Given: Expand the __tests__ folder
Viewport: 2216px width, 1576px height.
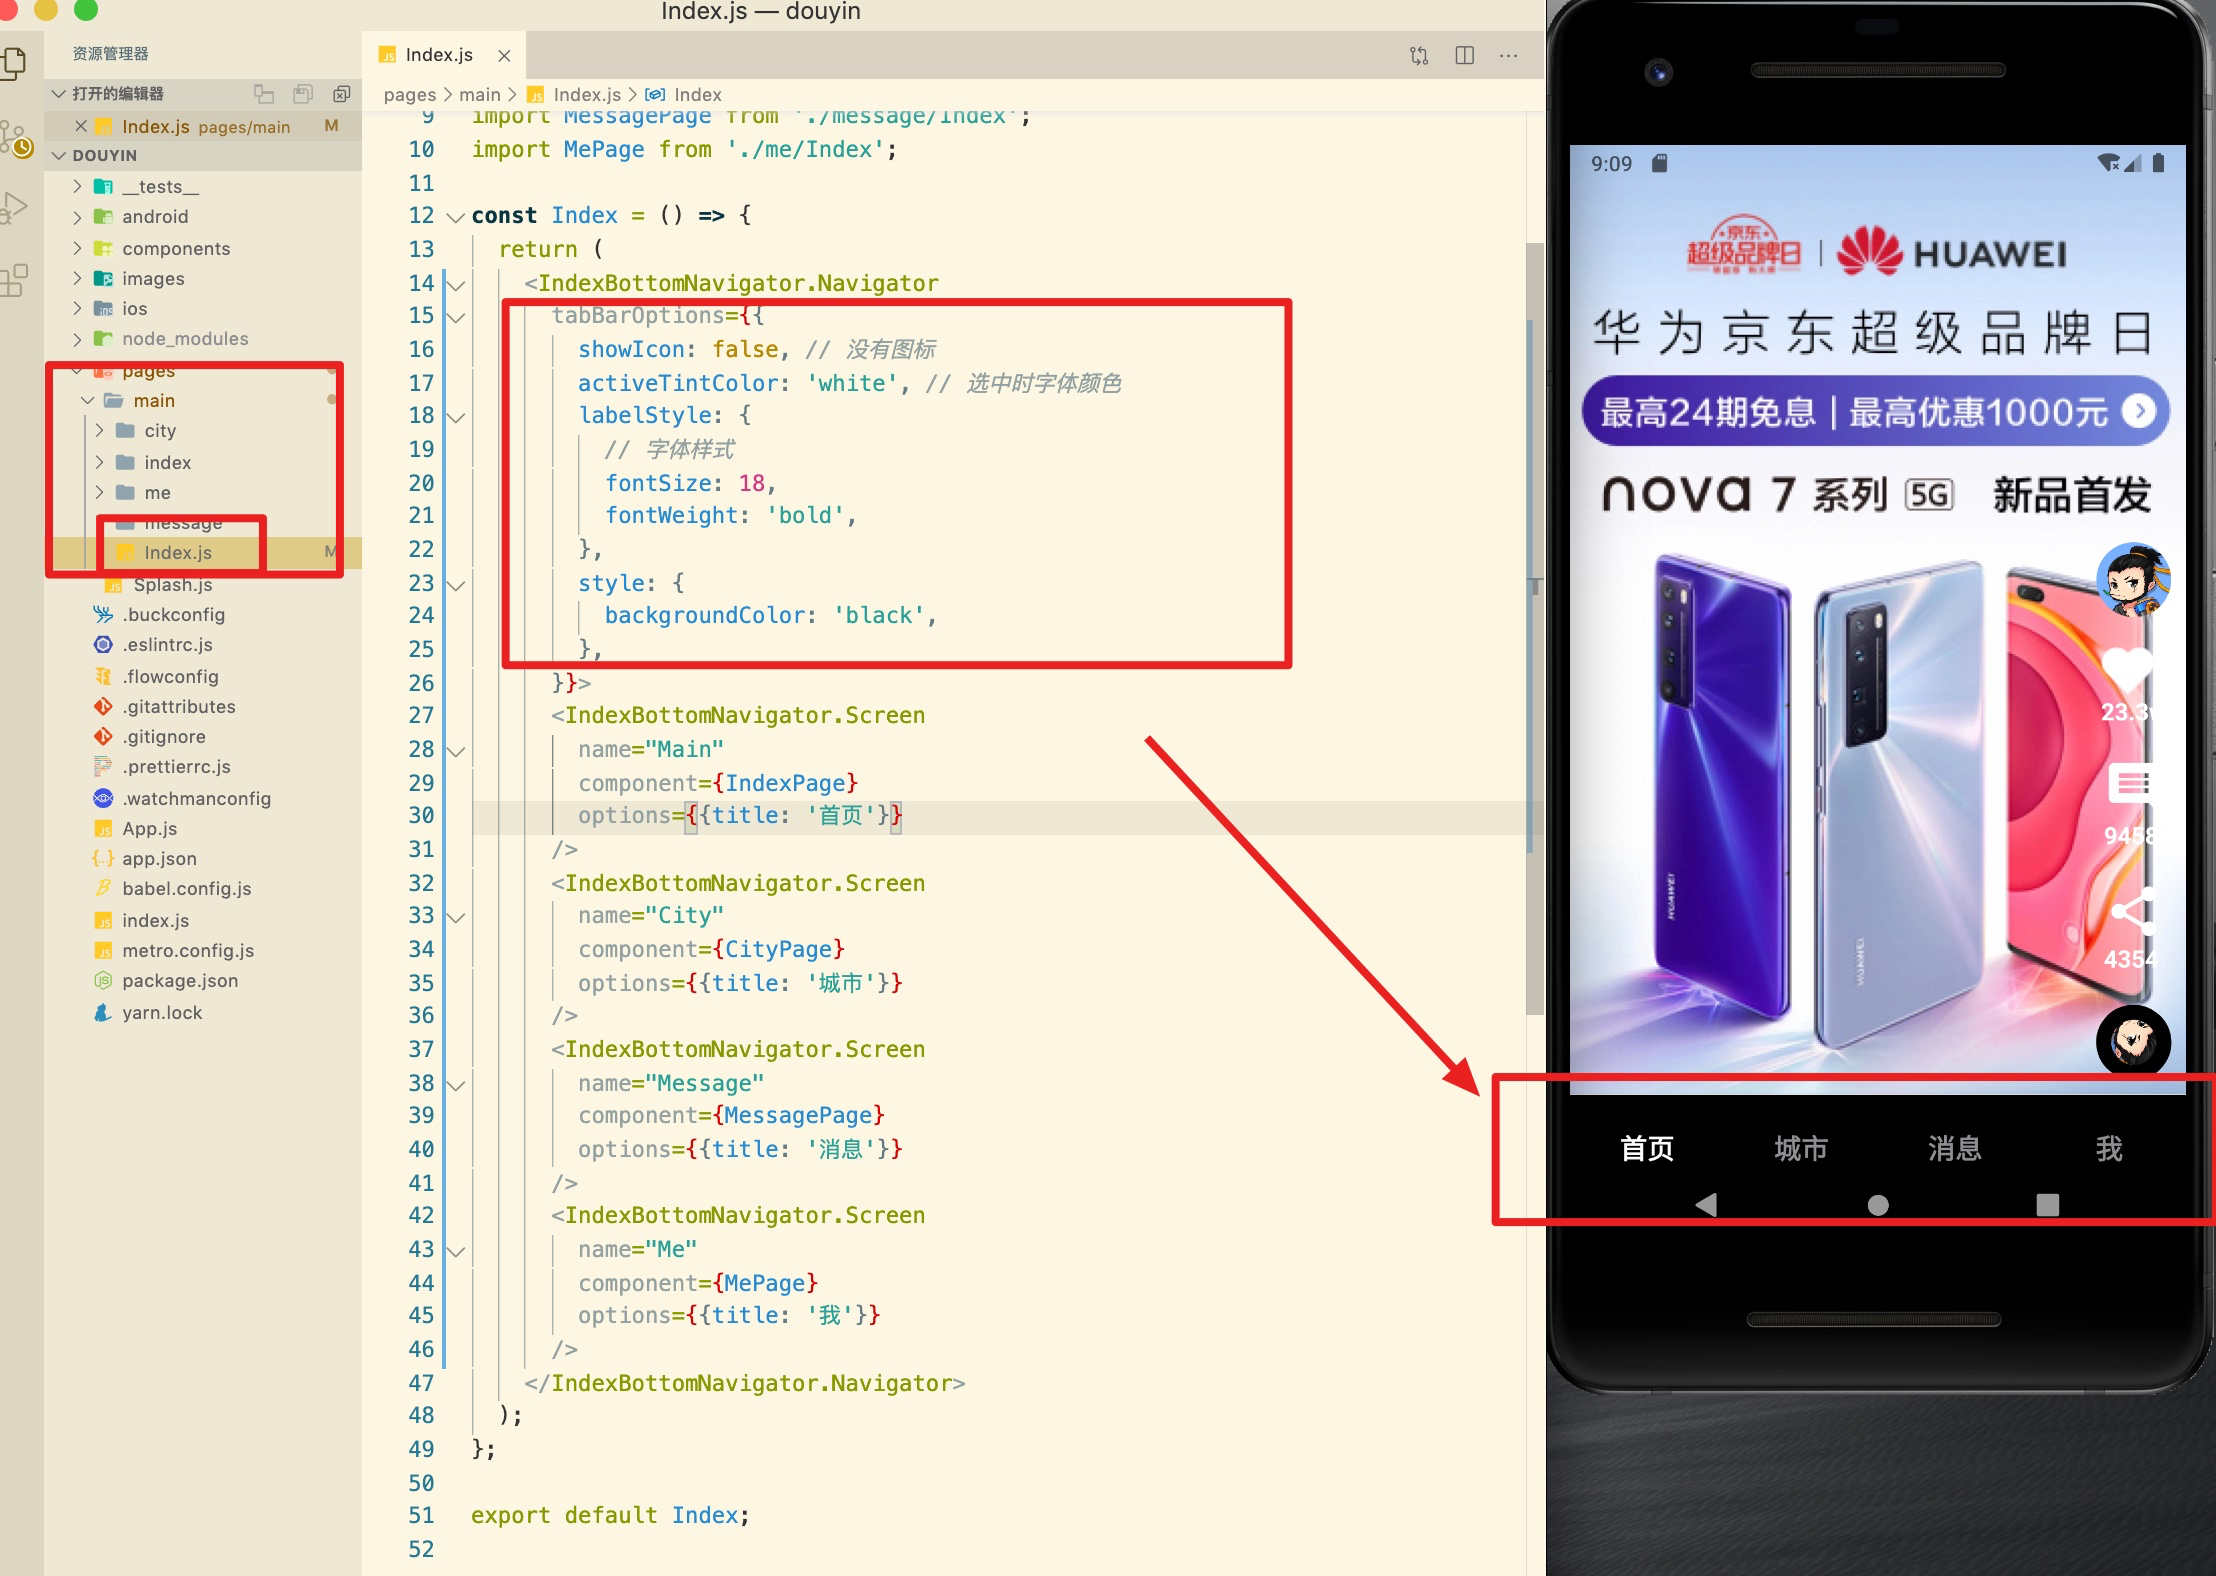Looking at the screenshot, I should coord(77,187).
